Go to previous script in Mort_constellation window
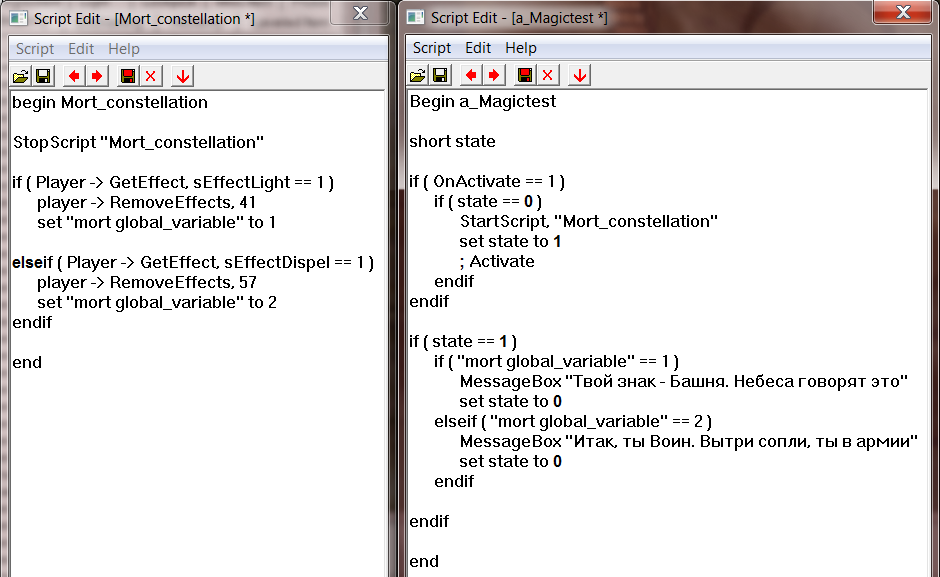This screenshot has width=940, height=577. pyautogui.click(x=74, y=76)
